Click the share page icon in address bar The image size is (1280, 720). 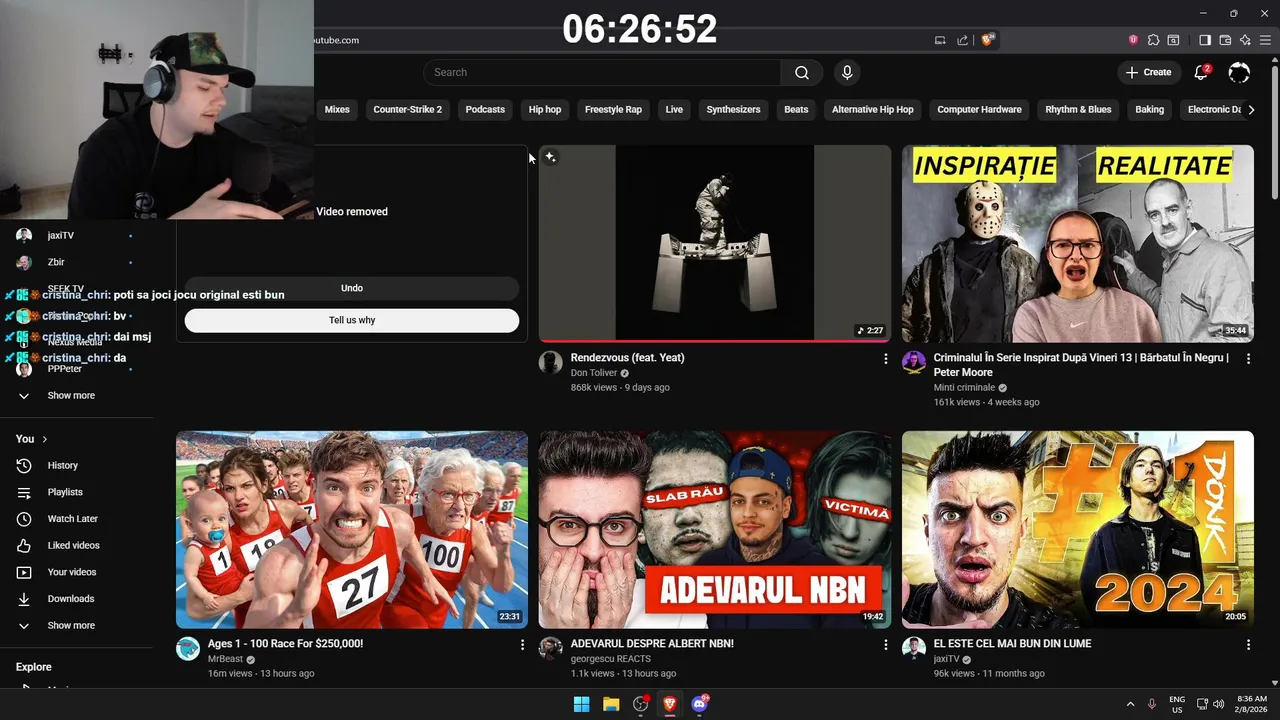pos(962,40)
